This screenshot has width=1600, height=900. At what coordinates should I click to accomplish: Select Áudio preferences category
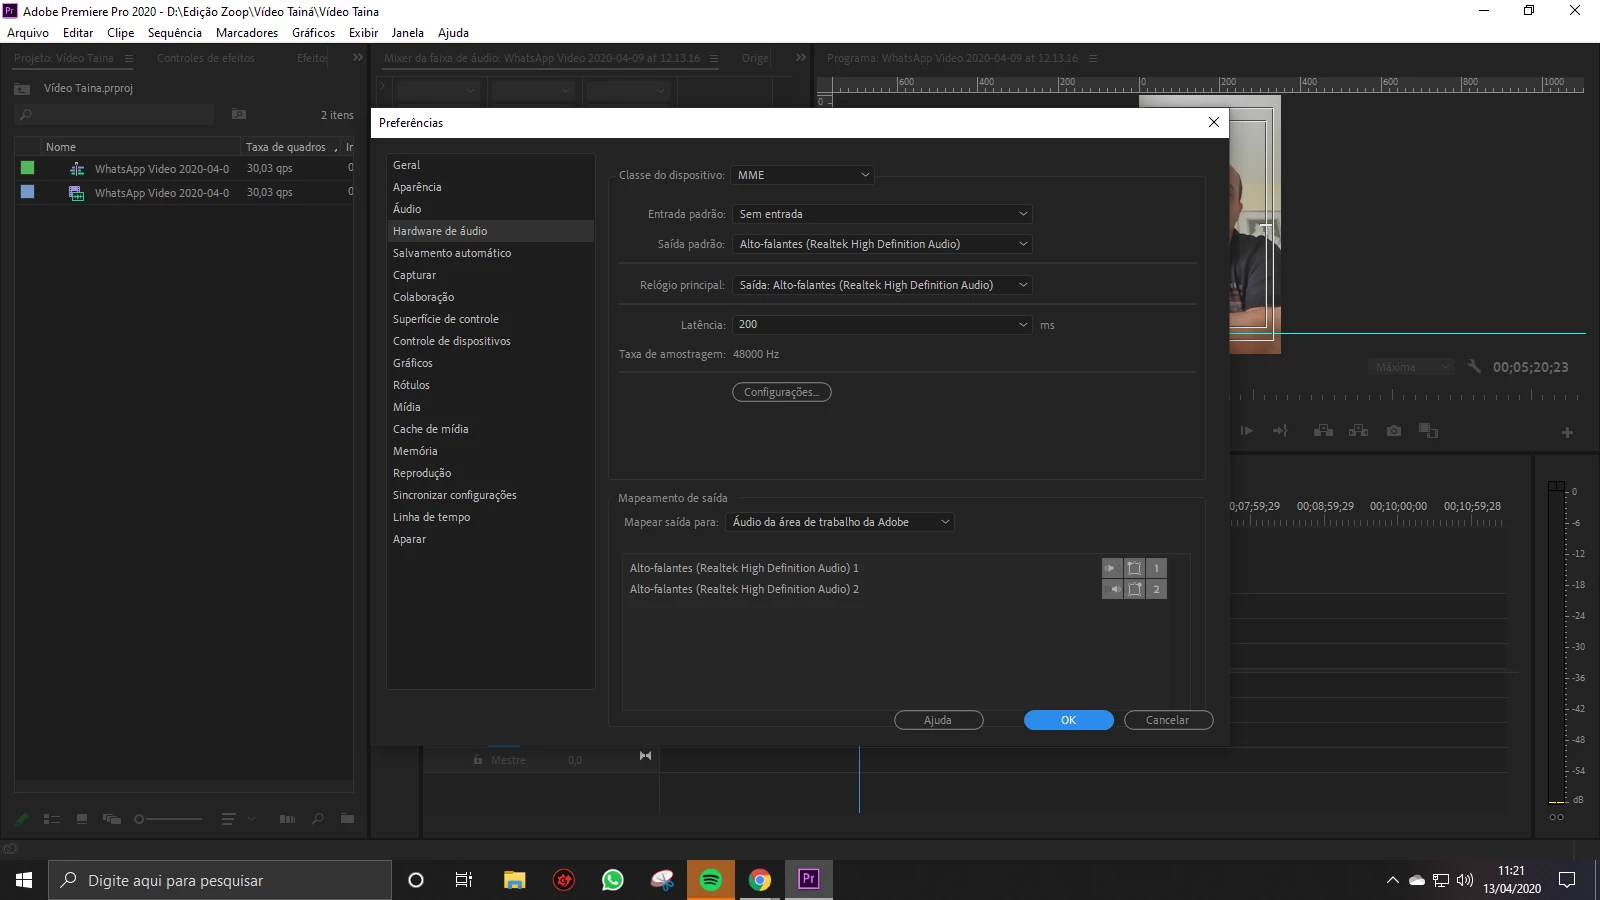tap(490, 209)
